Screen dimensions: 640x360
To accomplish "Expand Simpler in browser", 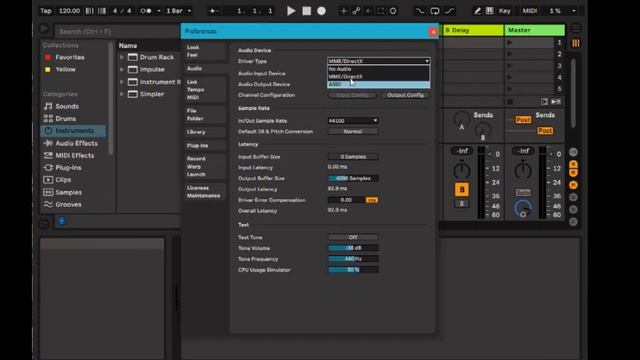I will coord(122,94).
